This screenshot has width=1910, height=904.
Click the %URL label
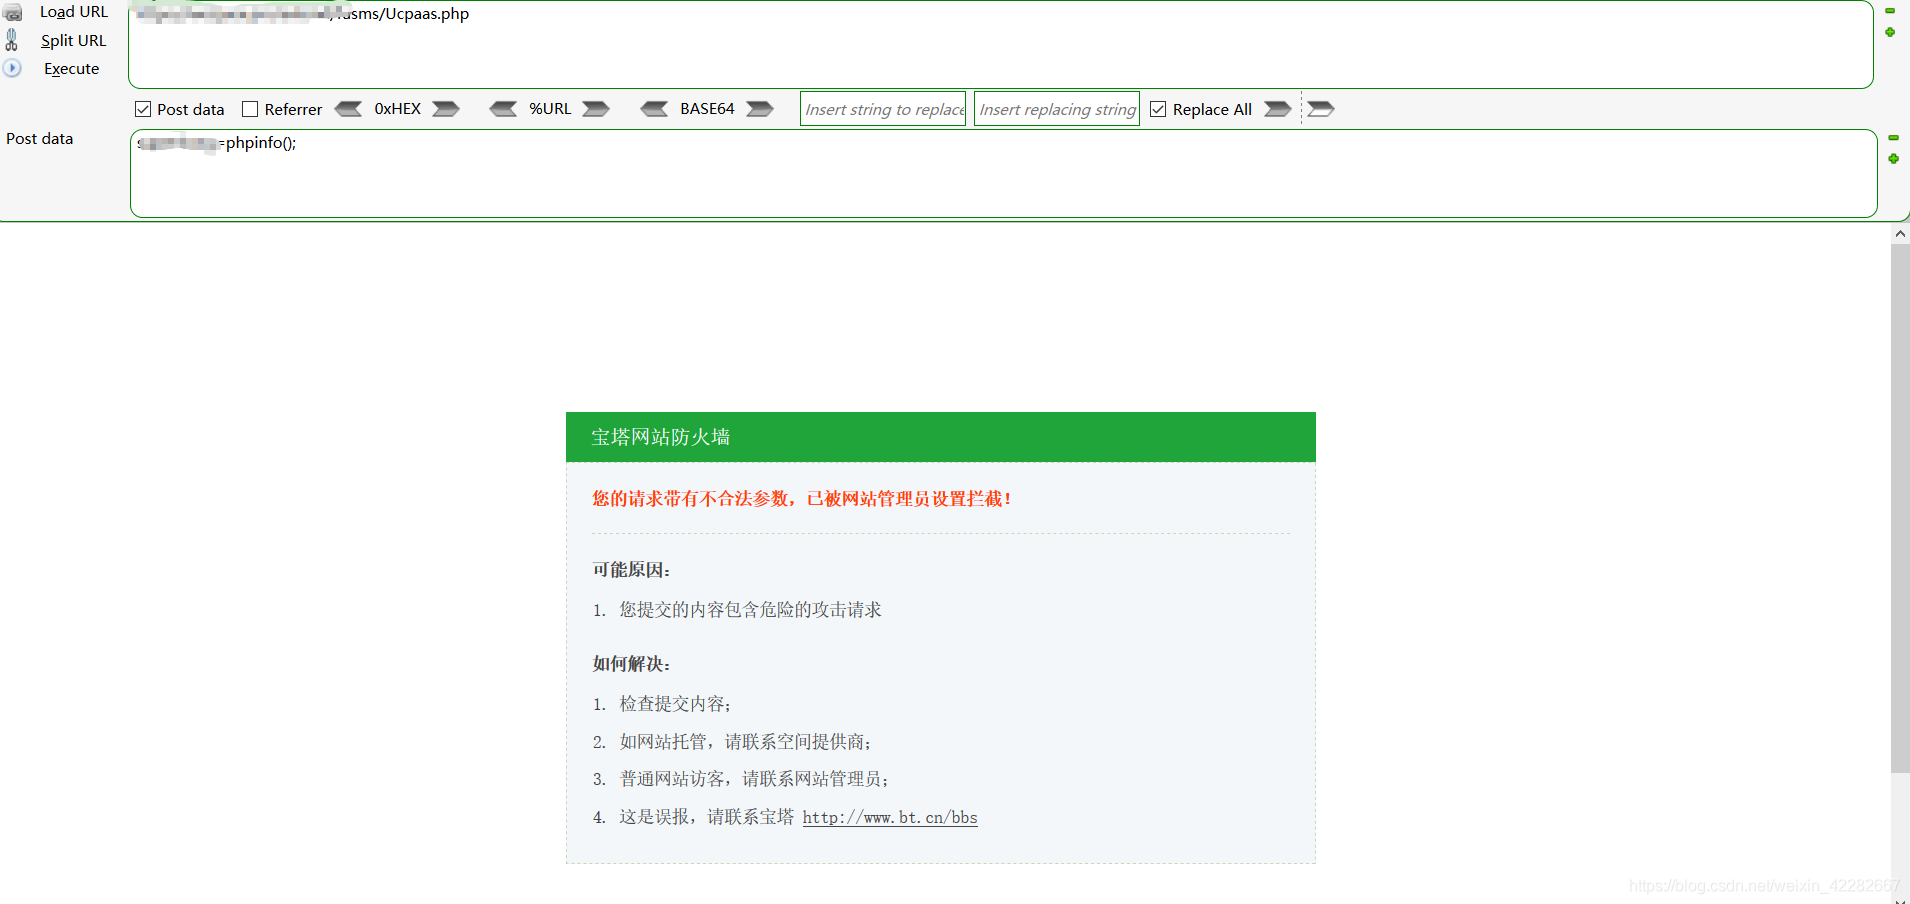click(550, 109)
